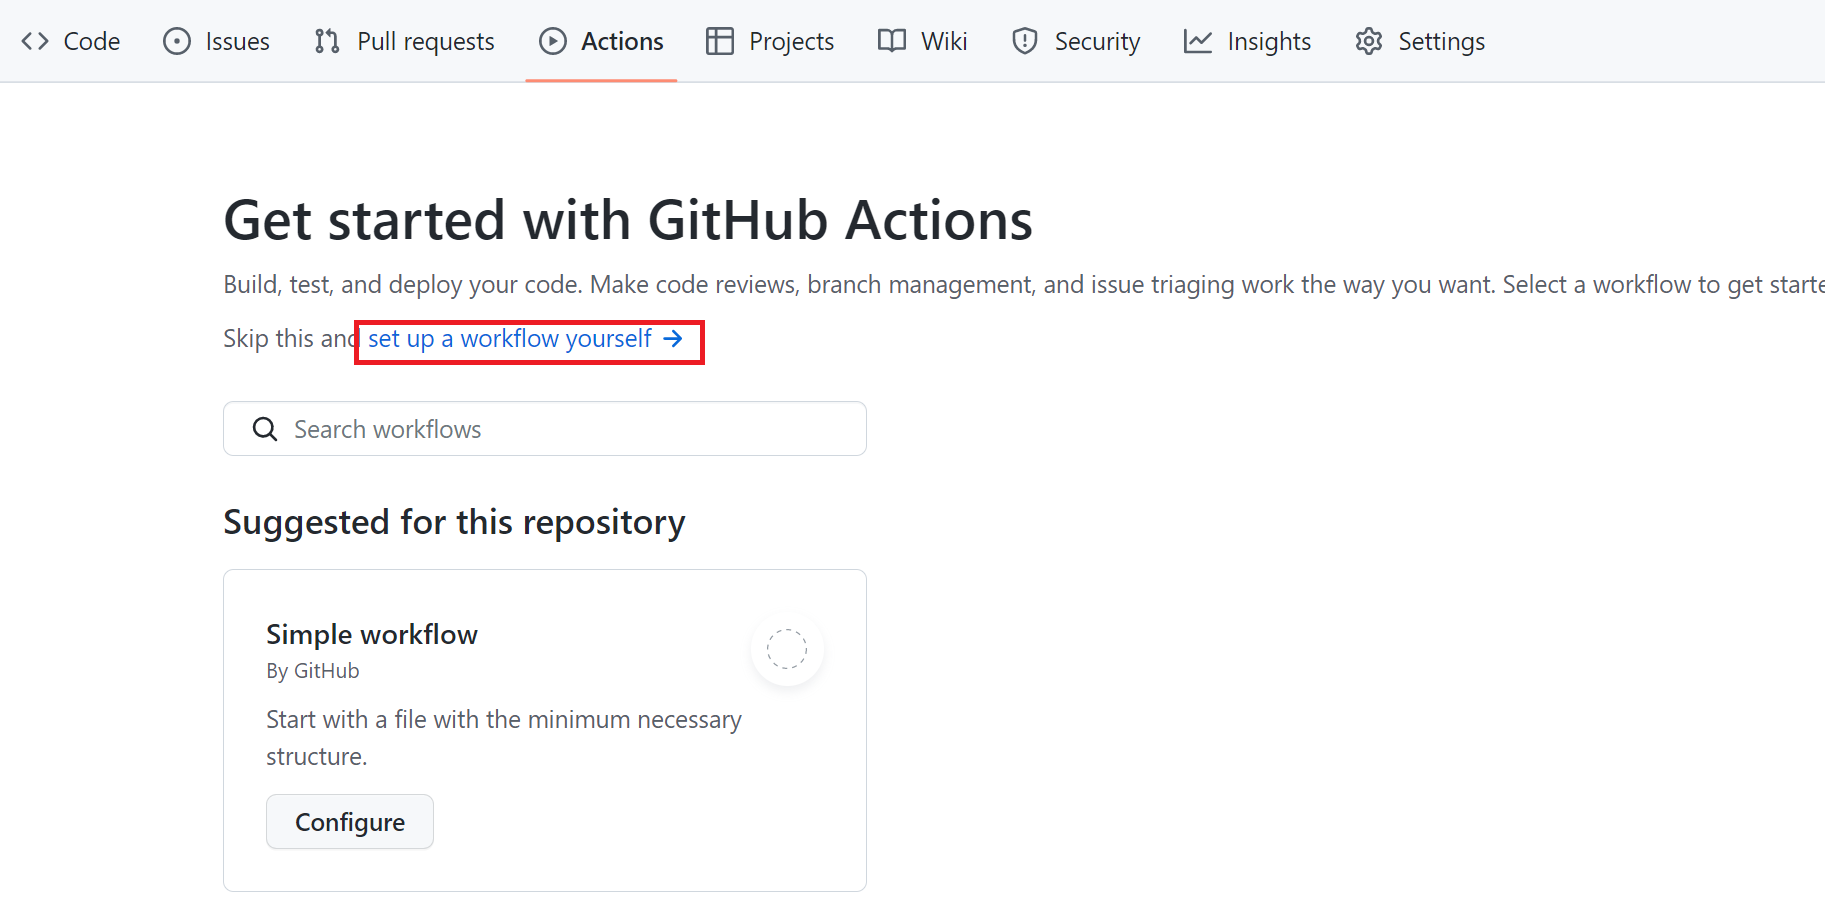Click the Projects table icon
The width and height of the screenshot is (1825, 907).
coord(720,41)
